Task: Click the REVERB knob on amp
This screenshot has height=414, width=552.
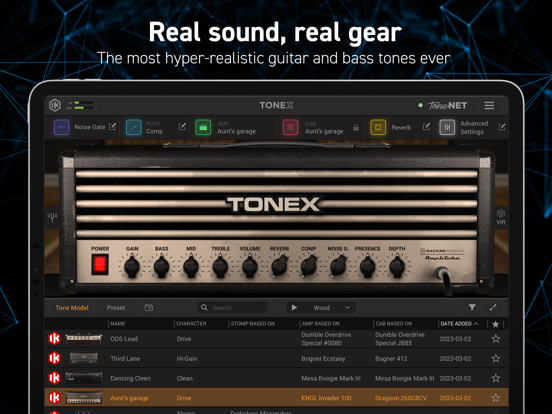Action: (280, 266)
